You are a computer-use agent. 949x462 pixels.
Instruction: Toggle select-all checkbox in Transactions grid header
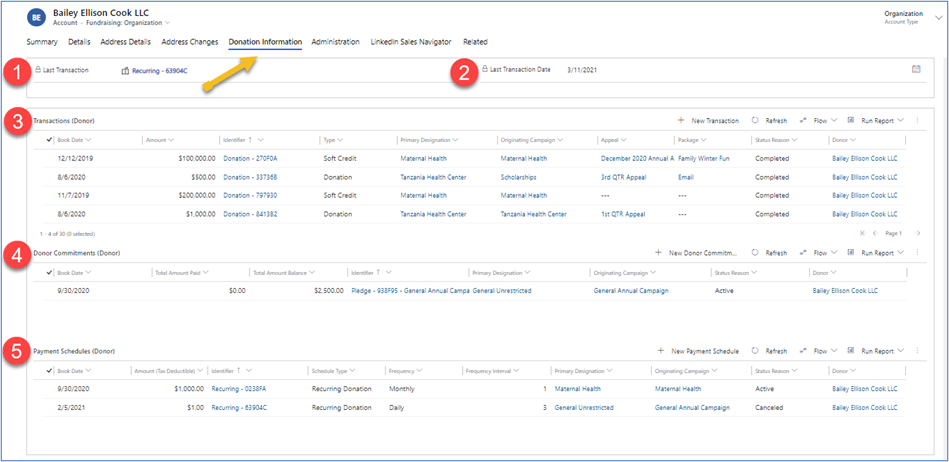click(x=50, y=140)
